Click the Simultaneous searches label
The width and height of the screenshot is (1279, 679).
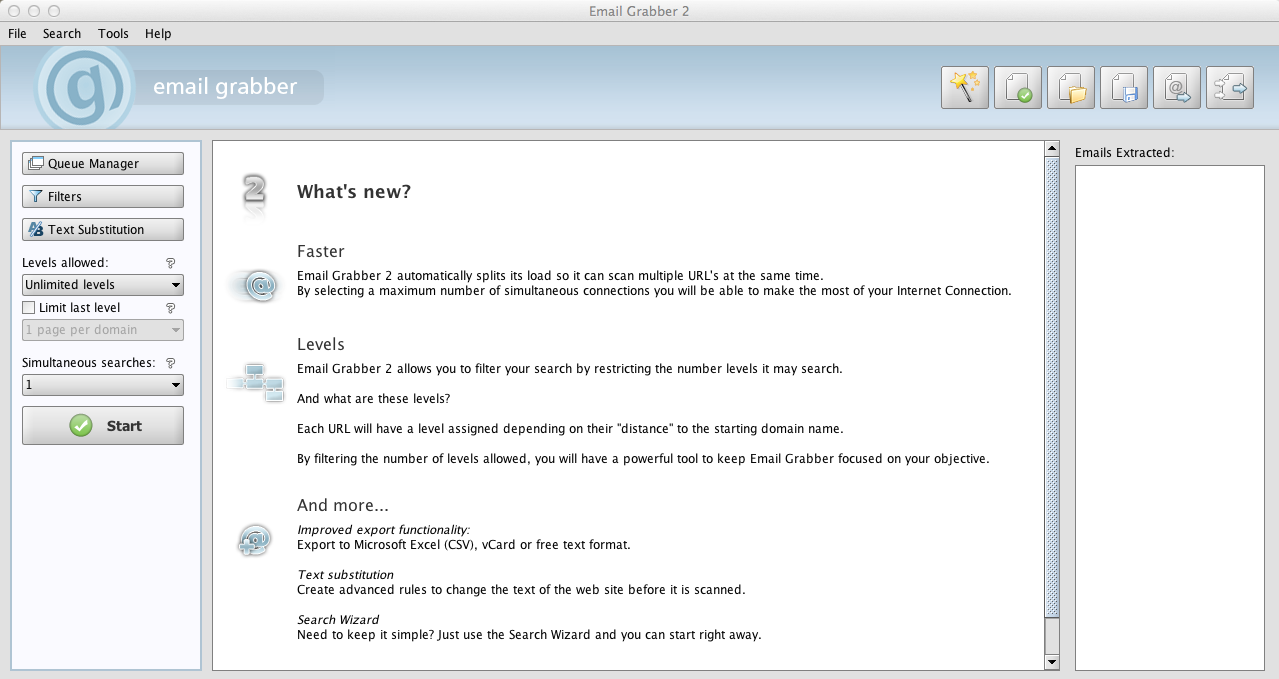pos(89,363)
